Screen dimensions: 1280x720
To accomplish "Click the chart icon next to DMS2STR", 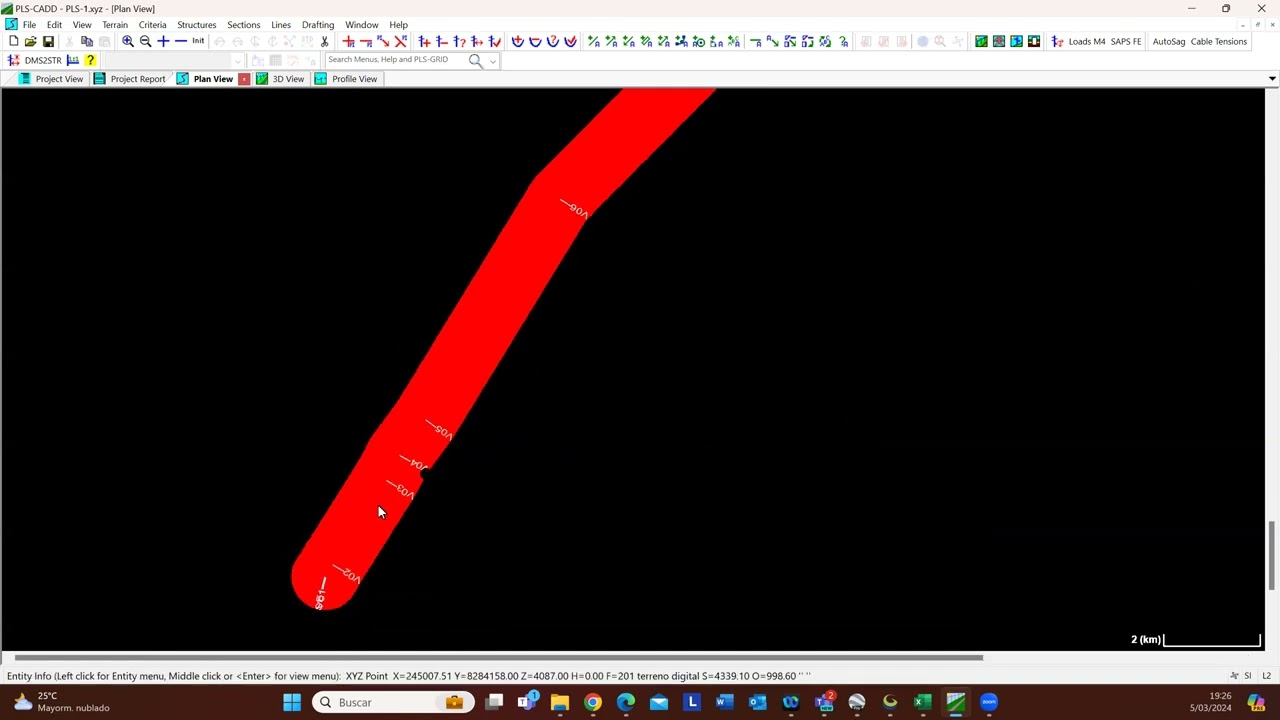I will (x=73, y=60).
